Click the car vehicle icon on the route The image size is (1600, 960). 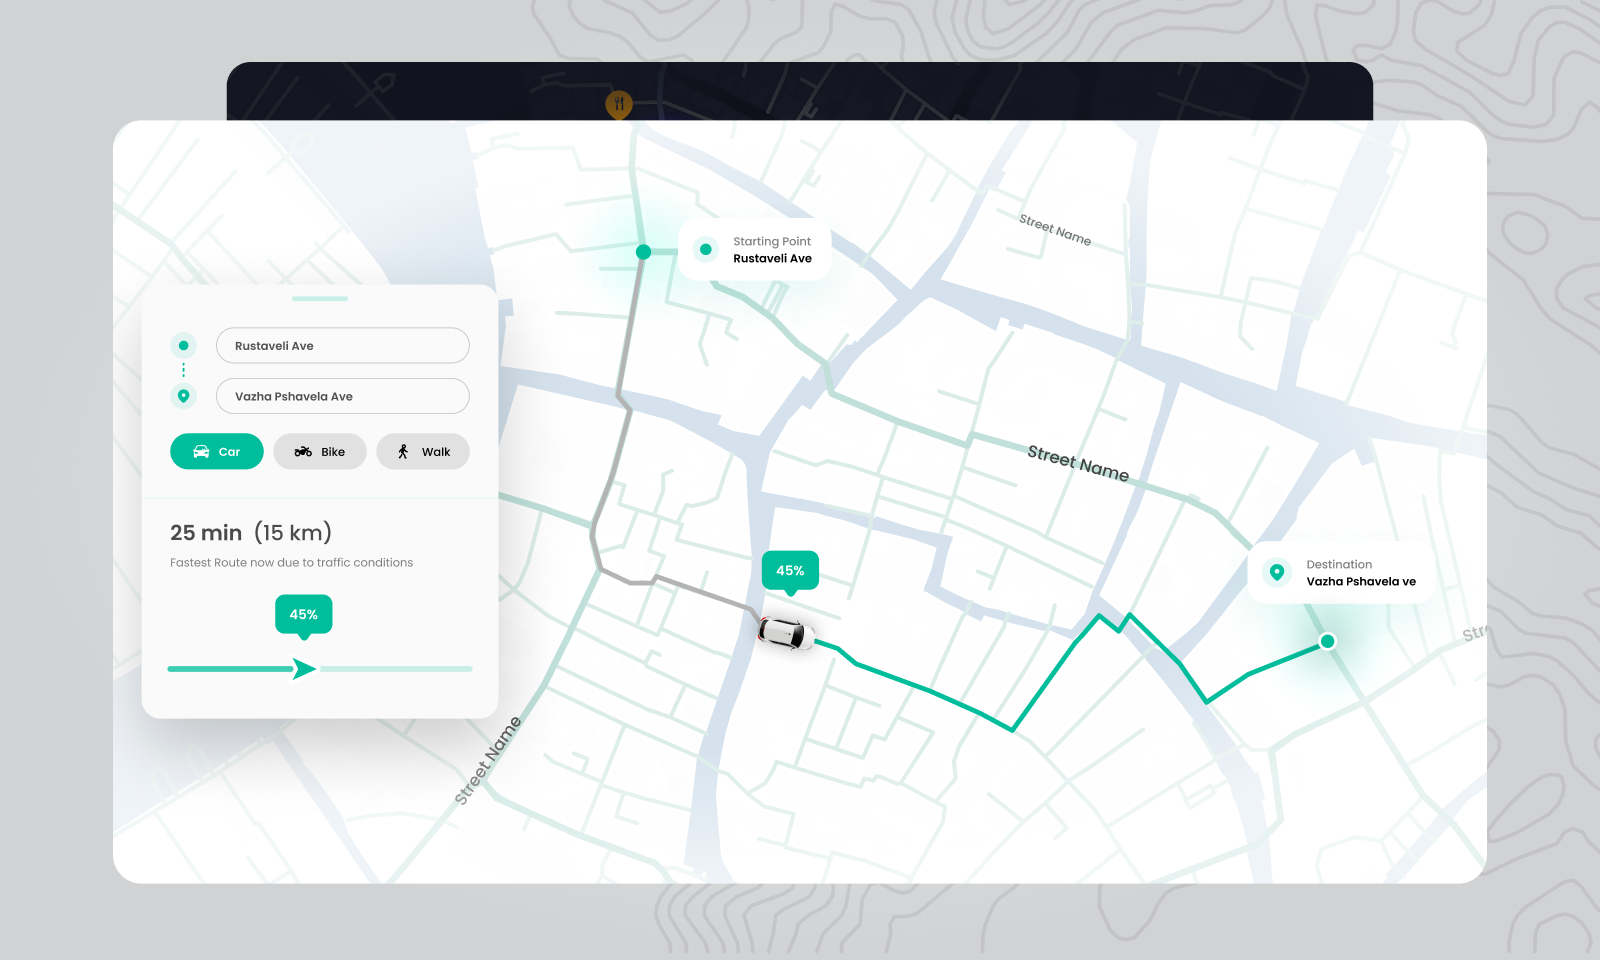[x=786, y=634]
